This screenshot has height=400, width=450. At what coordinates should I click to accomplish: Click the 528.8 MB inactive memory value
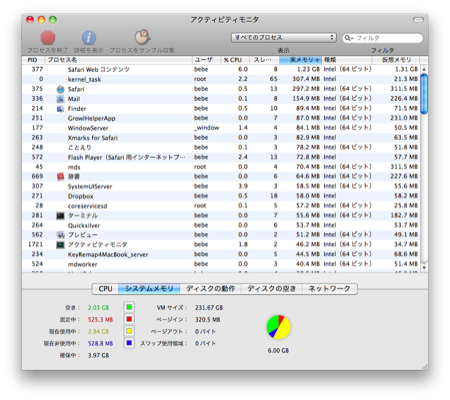(100, 343)
